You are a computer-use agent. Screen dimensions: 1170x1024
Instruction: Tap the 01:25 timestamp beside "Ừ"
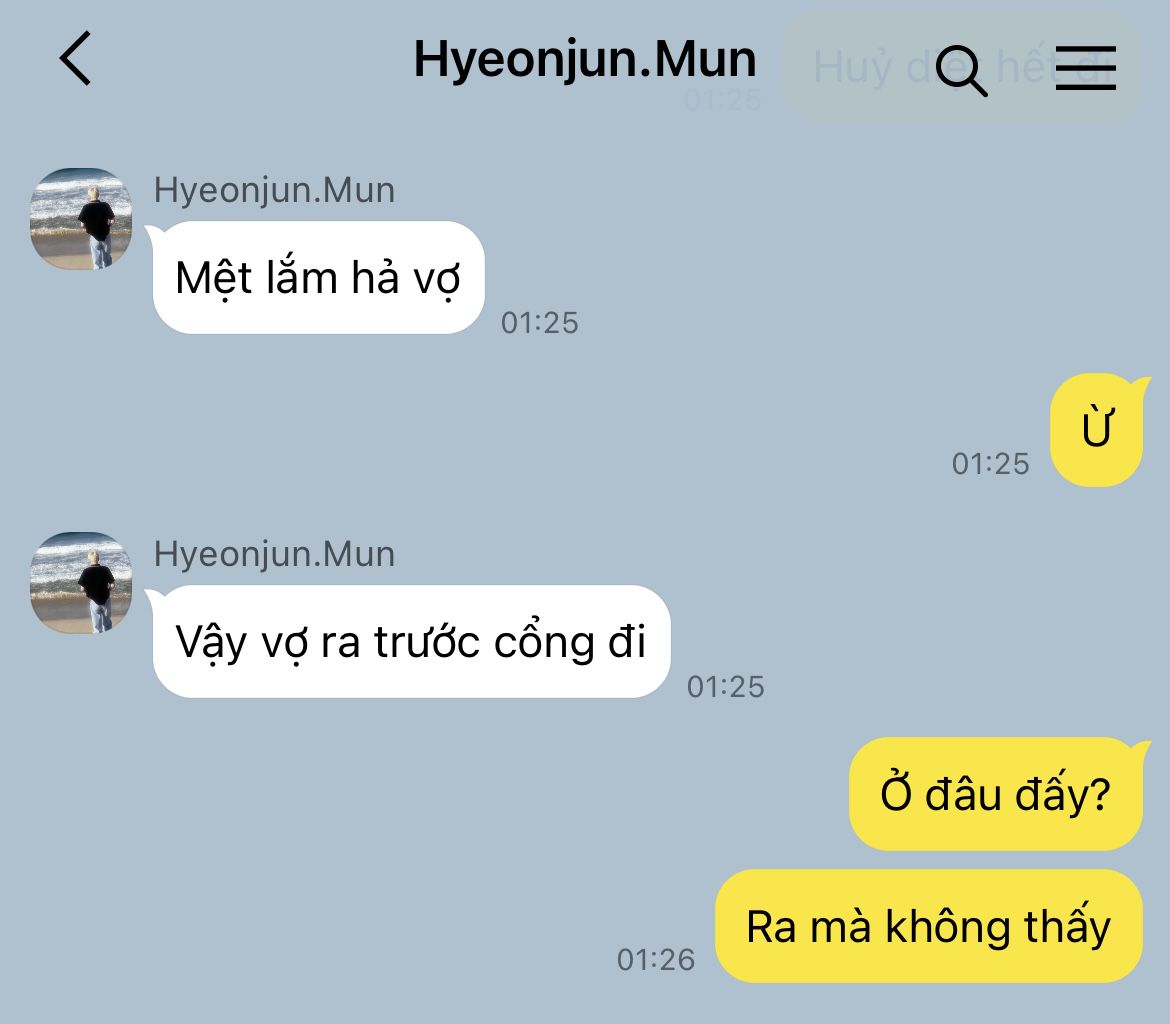point(991,464)
